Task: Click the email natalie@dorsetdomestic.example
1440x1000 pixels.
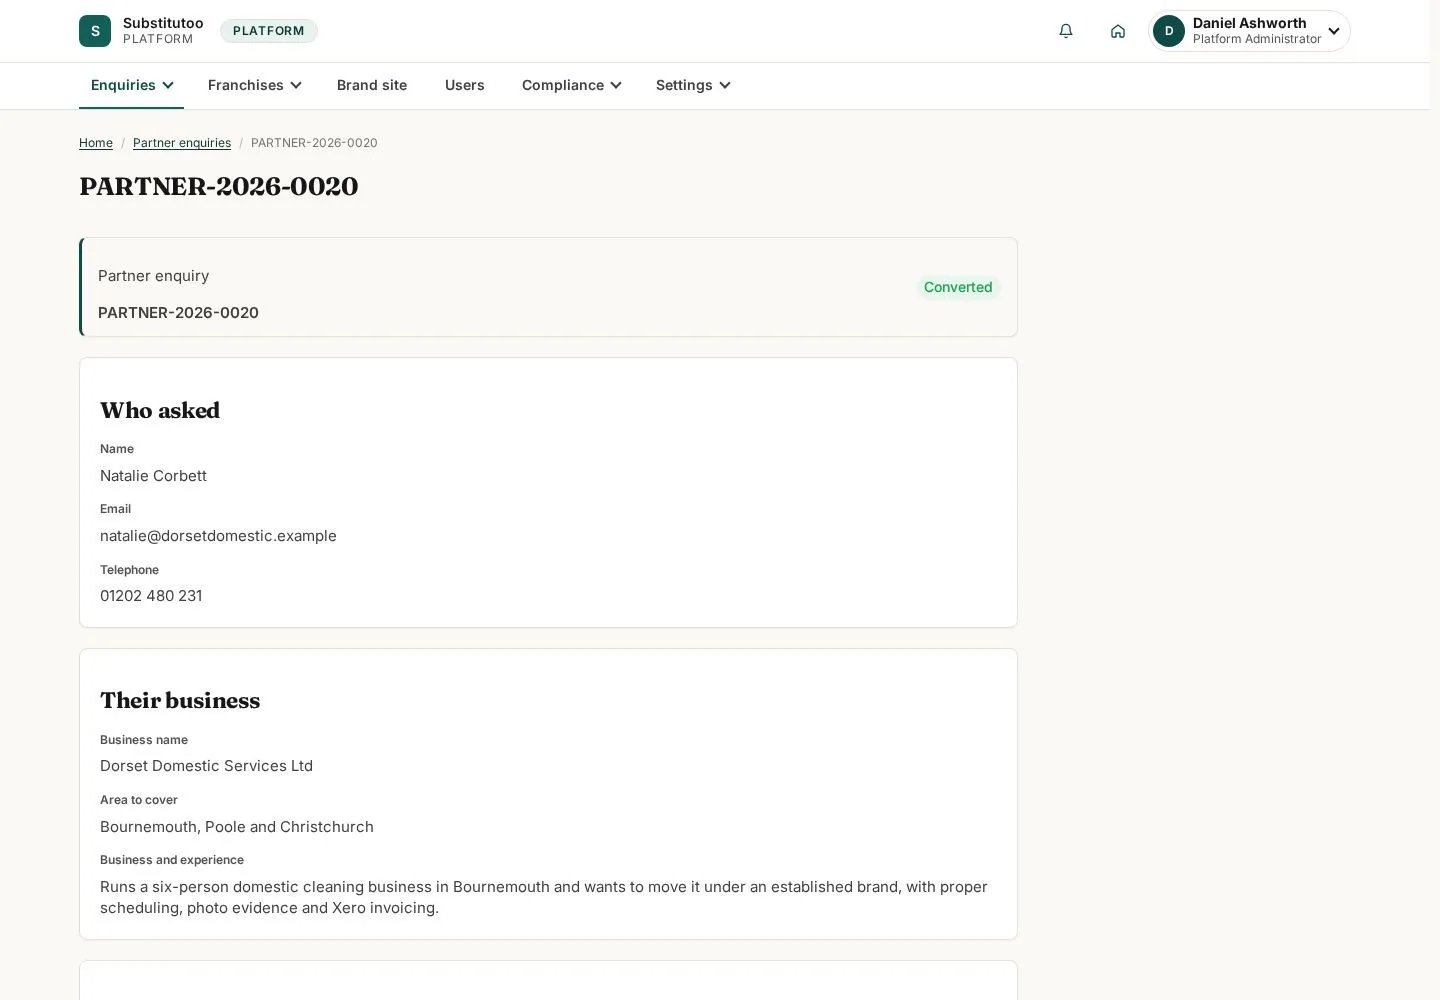Action: point(218,536)
